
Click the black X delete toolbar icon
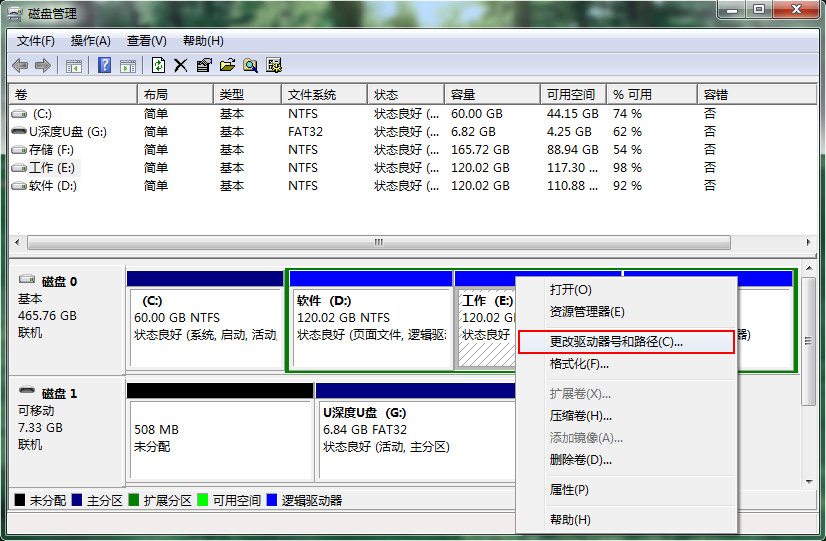181,66
